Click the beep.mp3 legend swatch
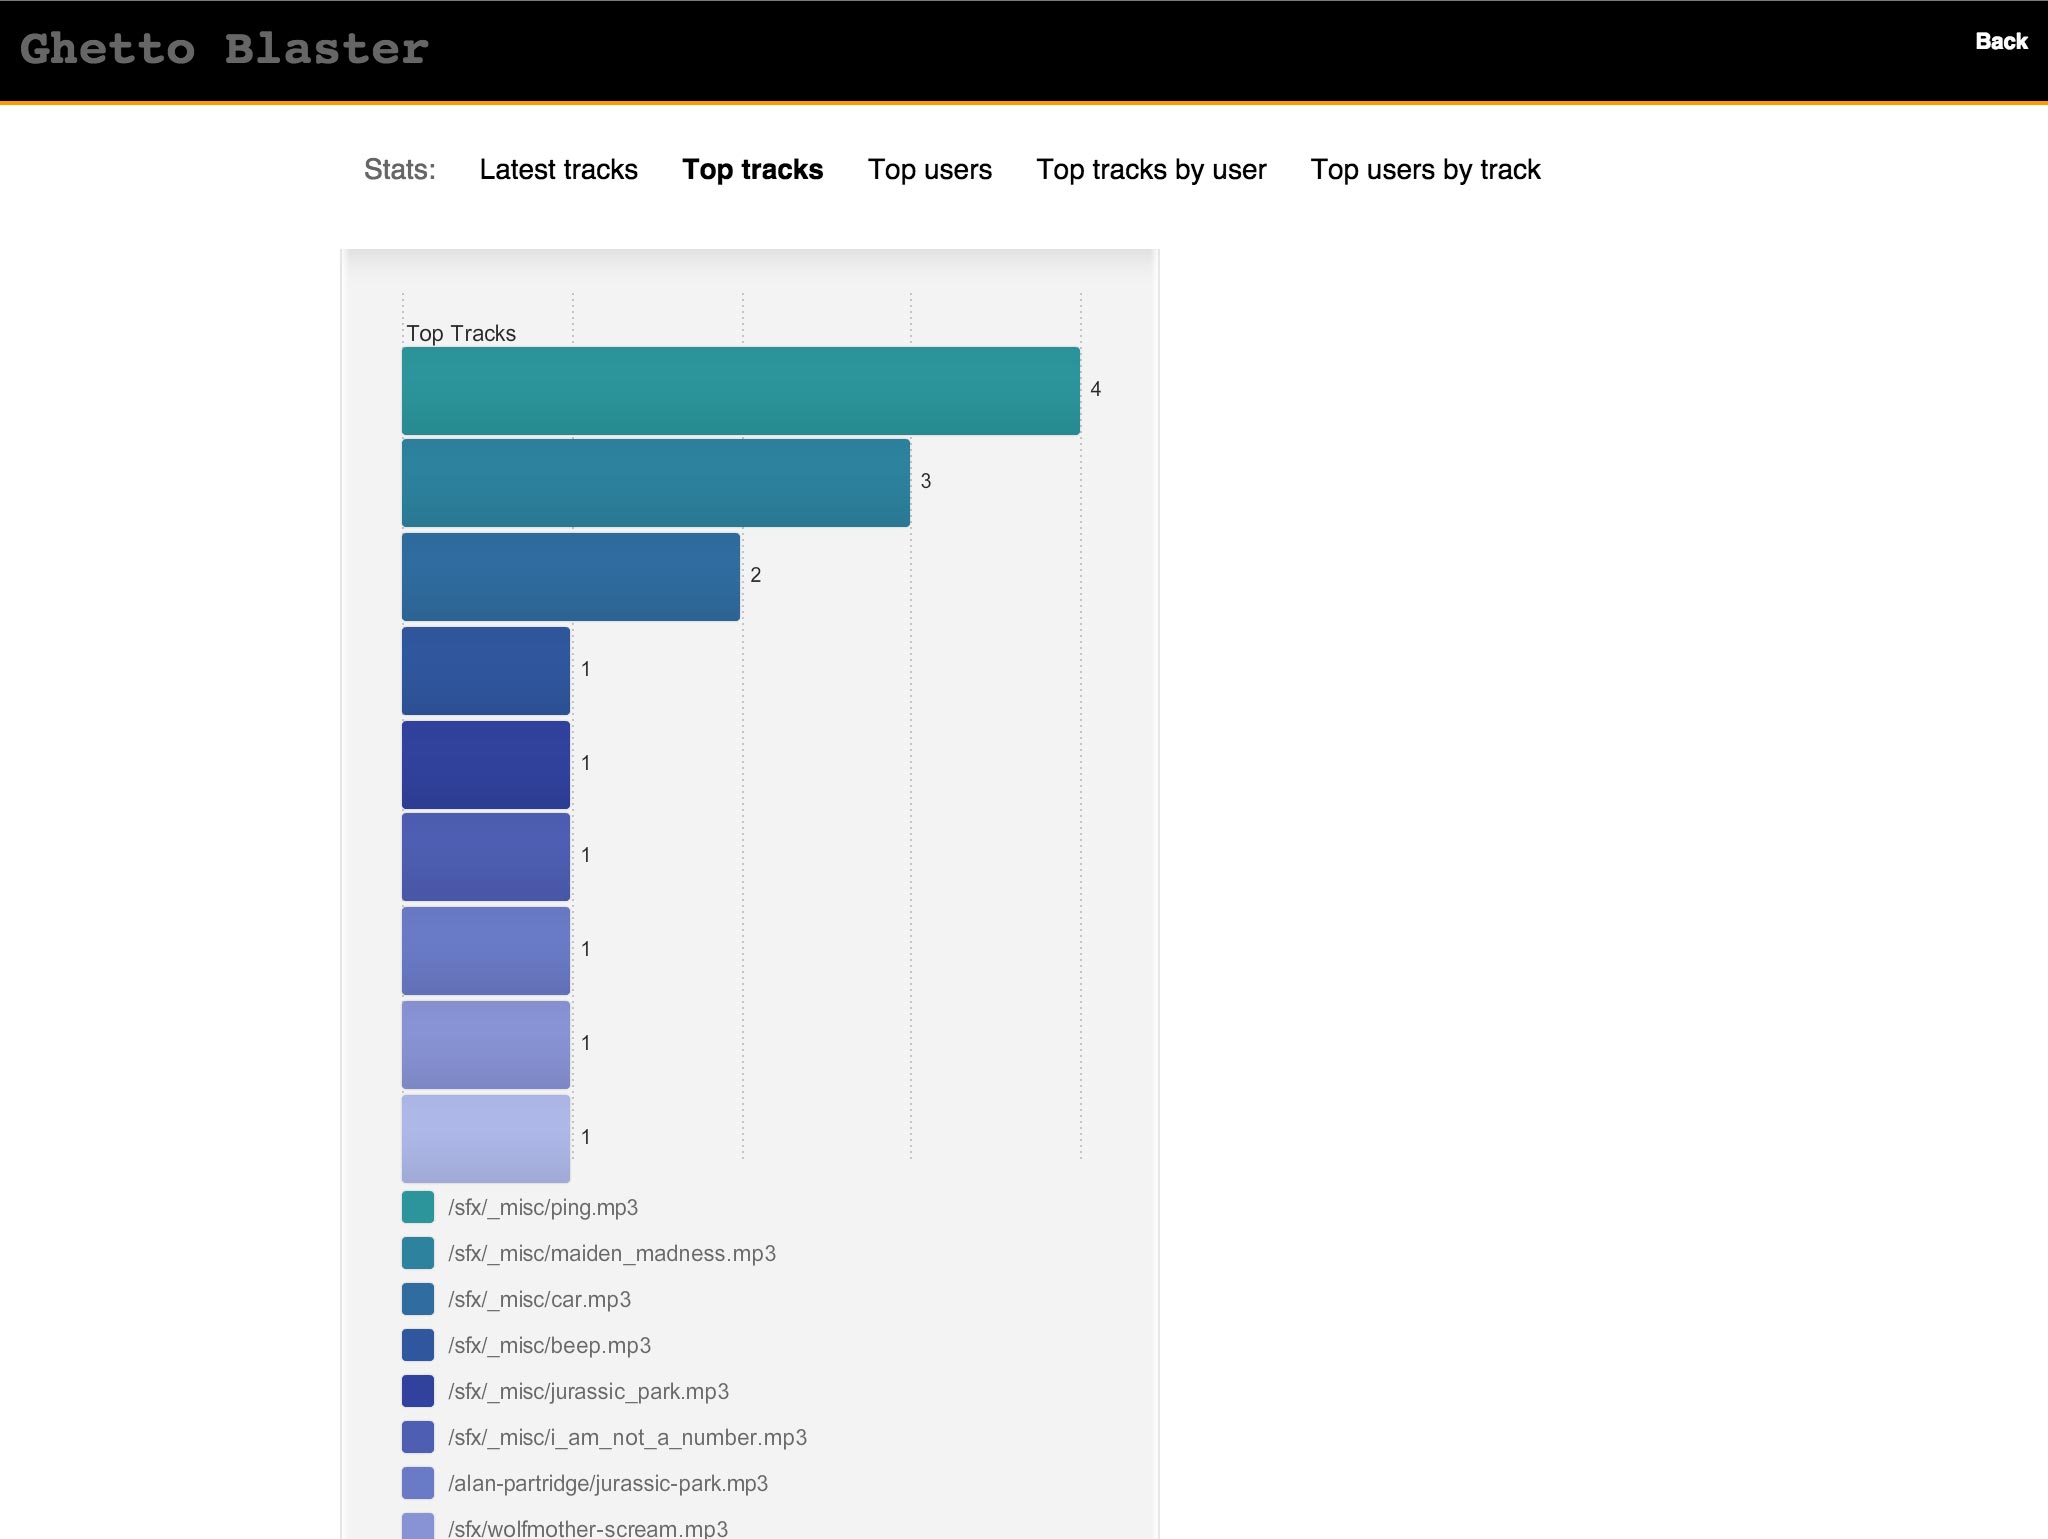The width and height of the screenshot is (2048, 1539). click(416, 1345)
